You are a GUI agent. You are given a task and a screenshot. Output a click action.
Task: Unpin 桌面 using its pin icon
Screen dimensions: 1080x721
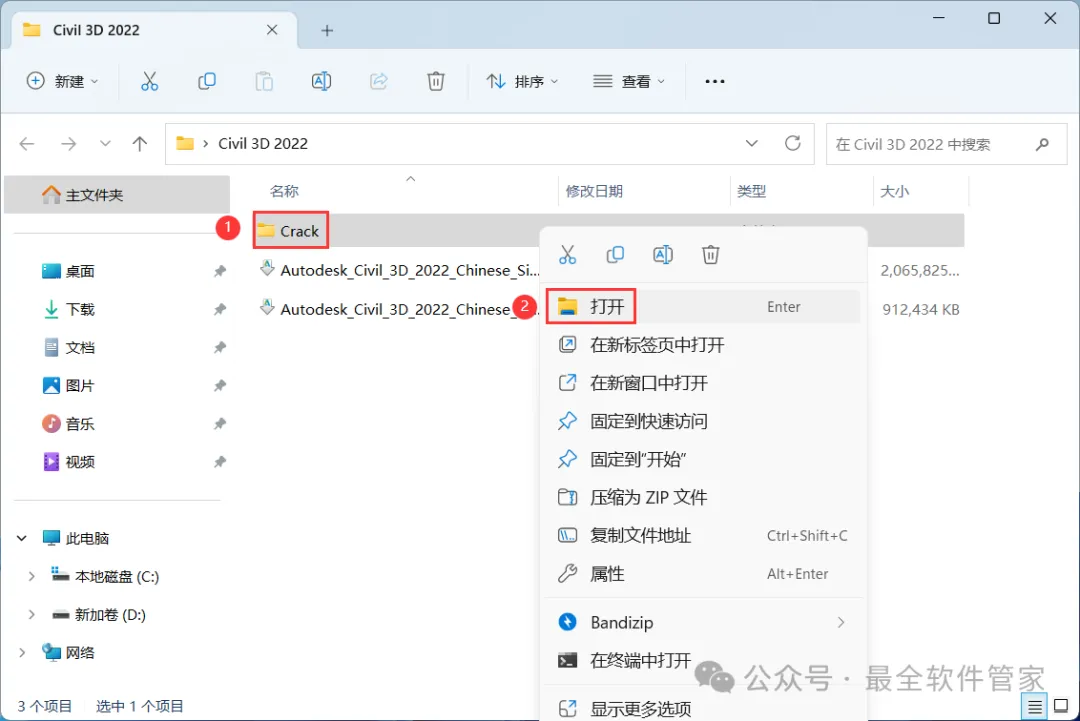pyautogui.click(x=220, y=271)
